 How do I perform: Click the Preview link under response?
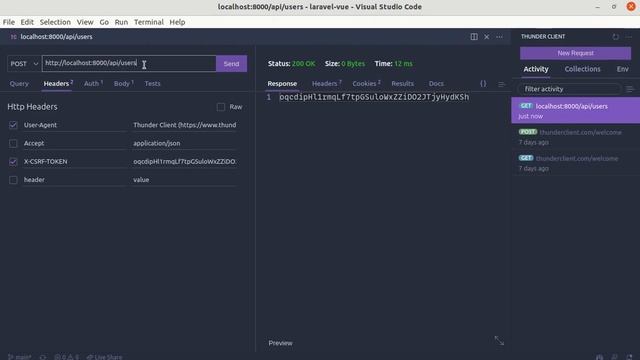[280, 343]
